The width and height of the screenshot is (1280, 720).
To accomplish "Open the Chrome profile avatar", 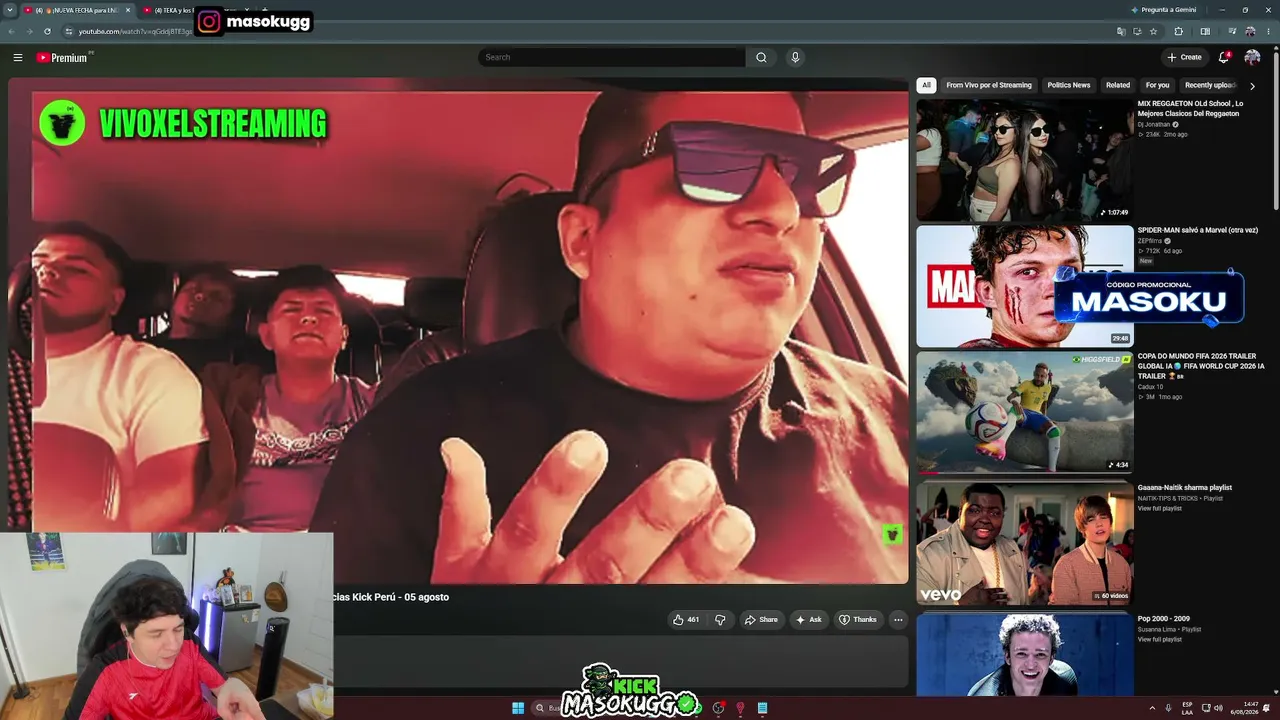I will (x=1251, y=31).
